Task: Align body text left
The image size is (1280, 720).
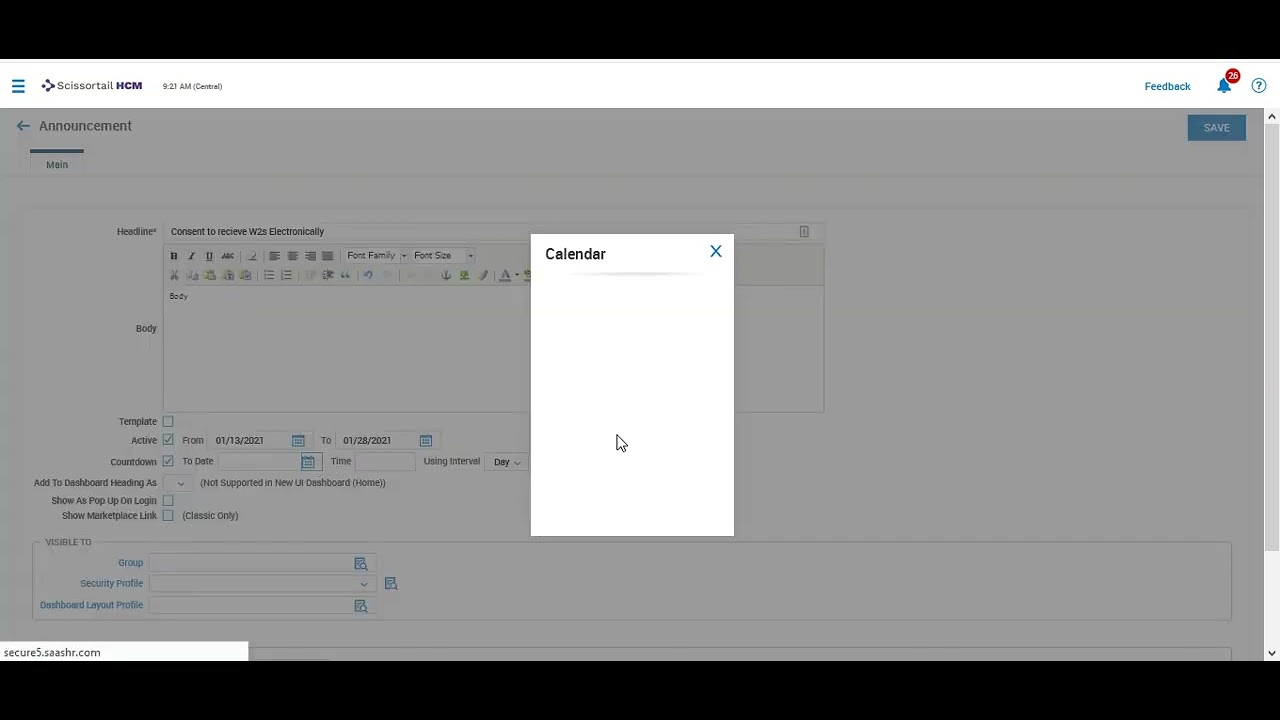Action: point(274,256)
